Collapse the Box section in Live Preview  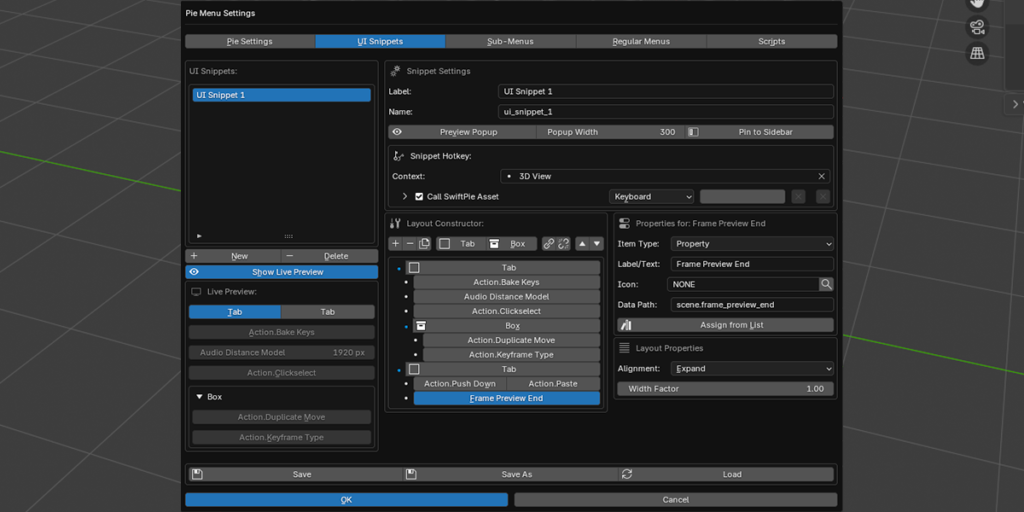pos(200,396)
